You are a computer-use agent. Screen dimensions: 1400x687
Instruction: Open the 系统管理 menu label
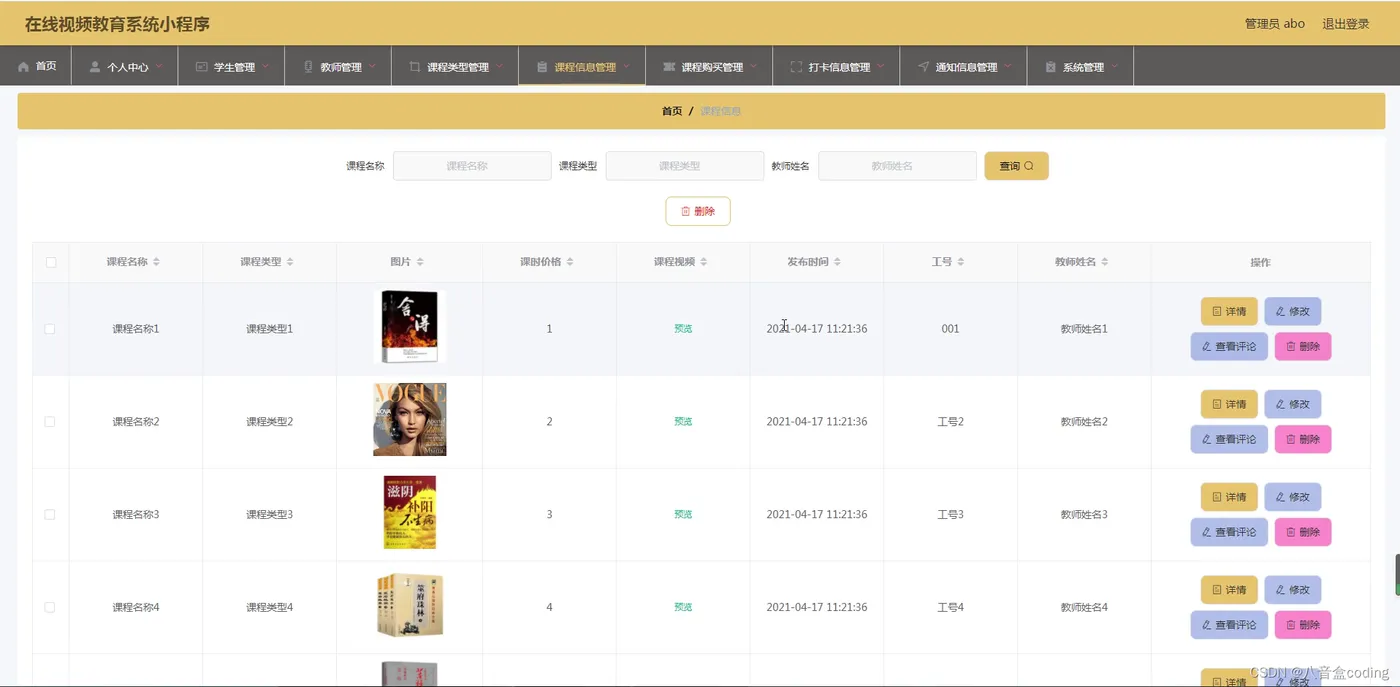click(x=1083, y=67)
